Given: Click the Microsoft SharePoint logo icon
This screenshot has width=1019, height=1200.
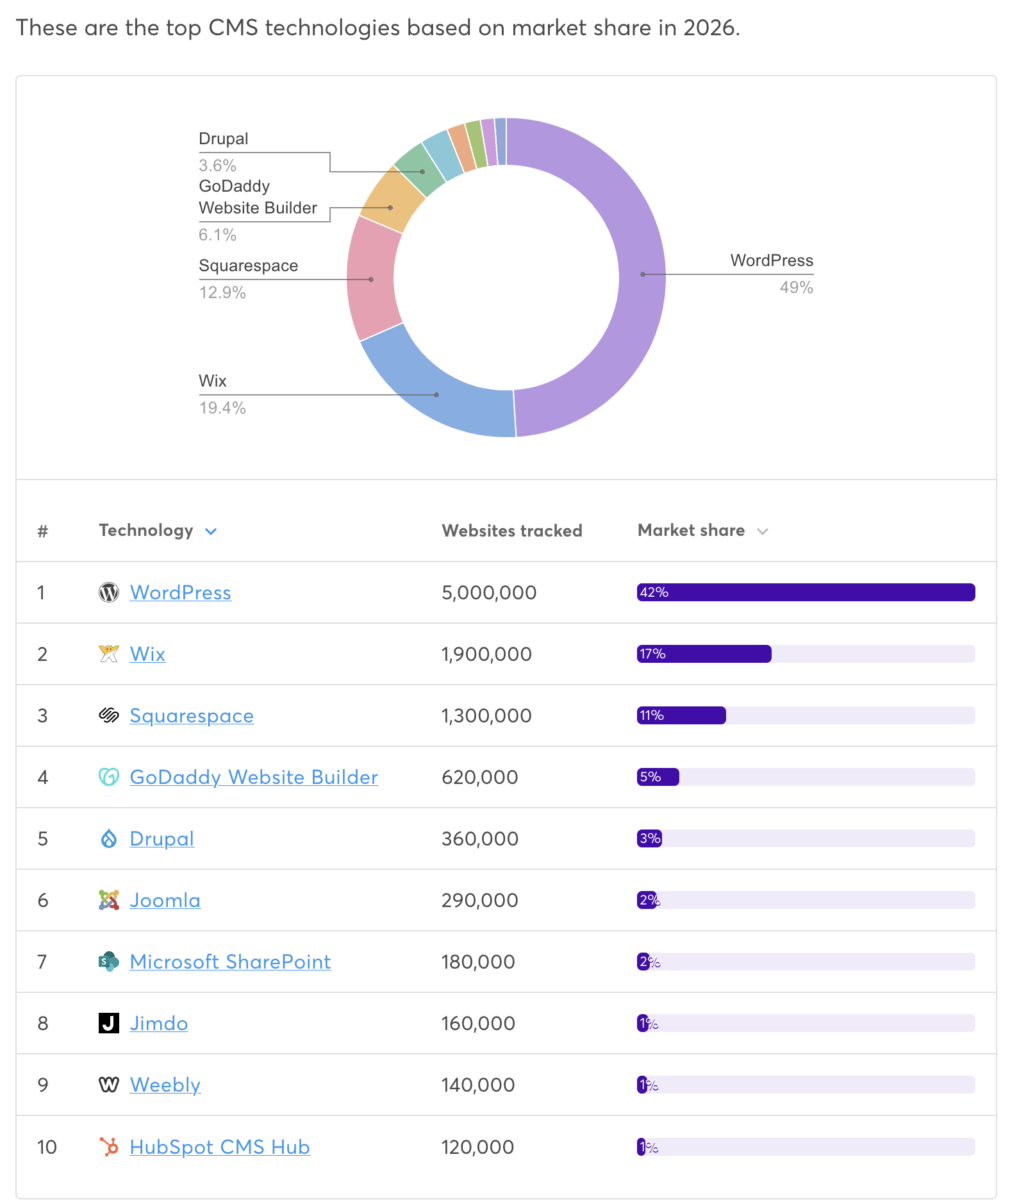Looking at the screenshot, I should [109, 962].
